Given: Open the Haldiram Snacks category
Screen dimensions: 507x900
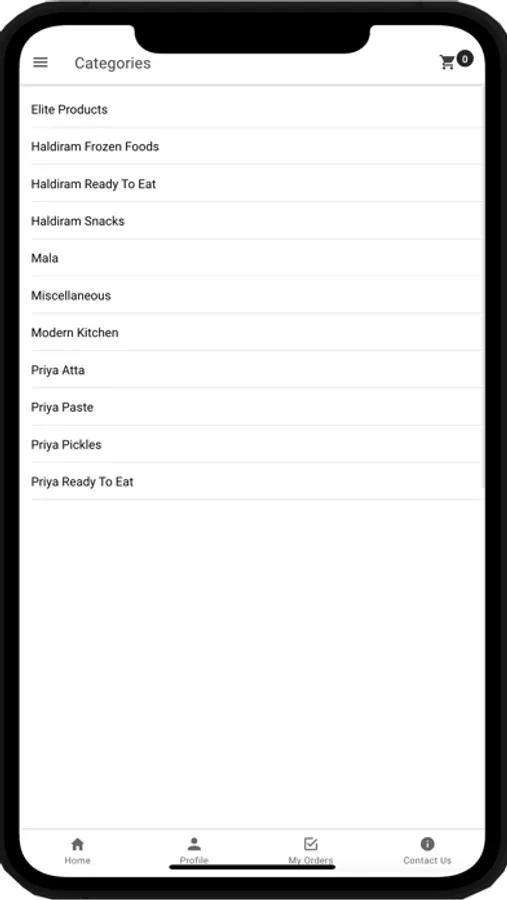Looking at the screenshot, I should [256, 221].
